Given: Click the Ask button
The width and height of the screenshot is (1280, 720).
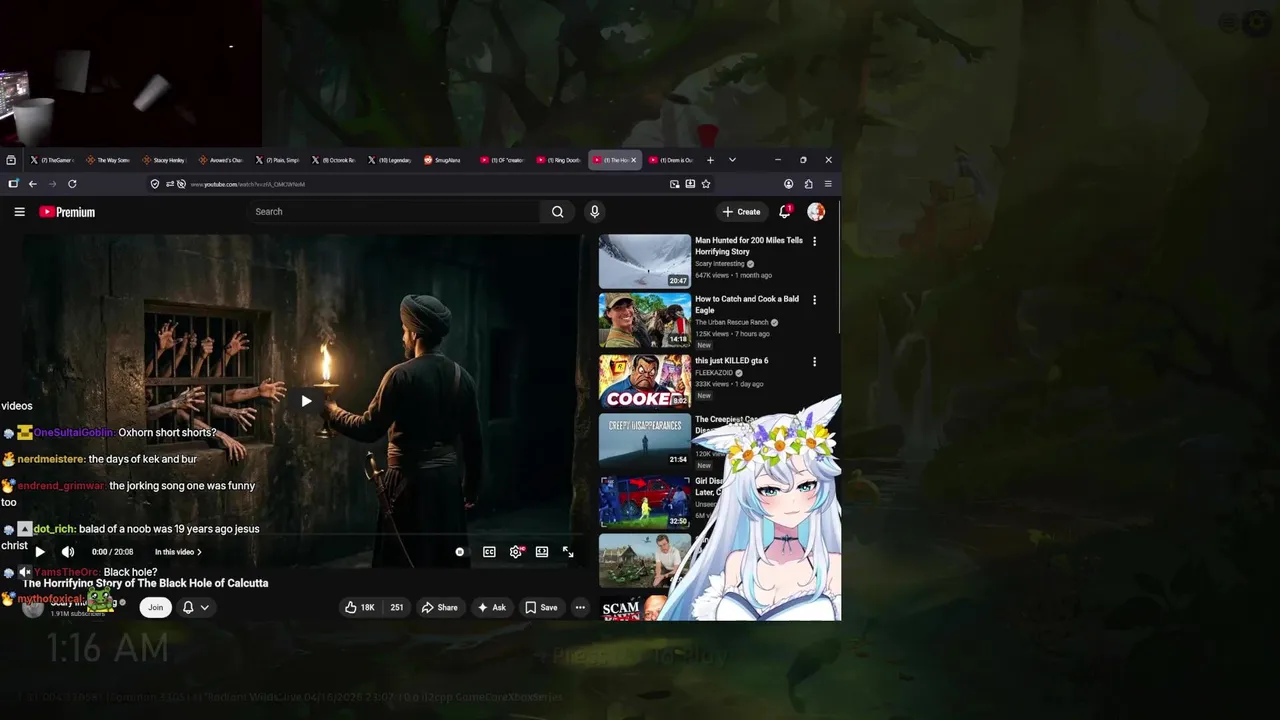Looking at the screenshot, I should [x=491, y=607].
